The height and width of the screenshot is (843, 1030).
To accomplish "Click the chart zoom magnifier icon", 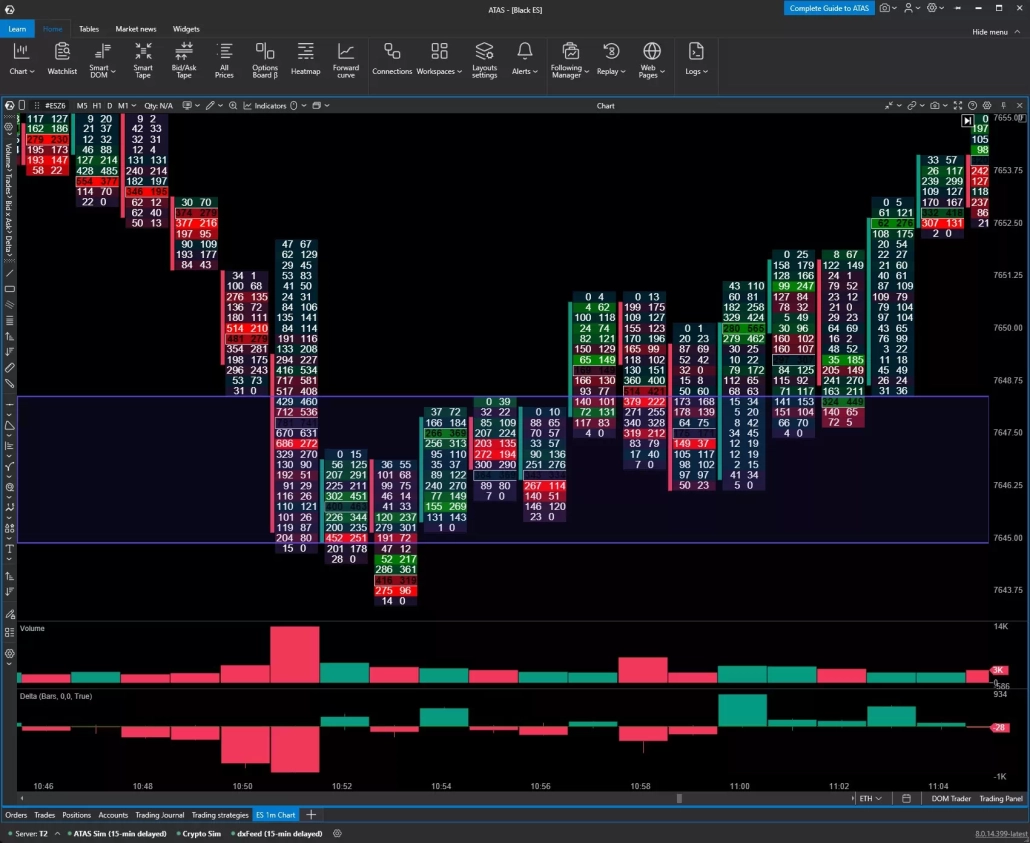I will click(x=233, y=105).
